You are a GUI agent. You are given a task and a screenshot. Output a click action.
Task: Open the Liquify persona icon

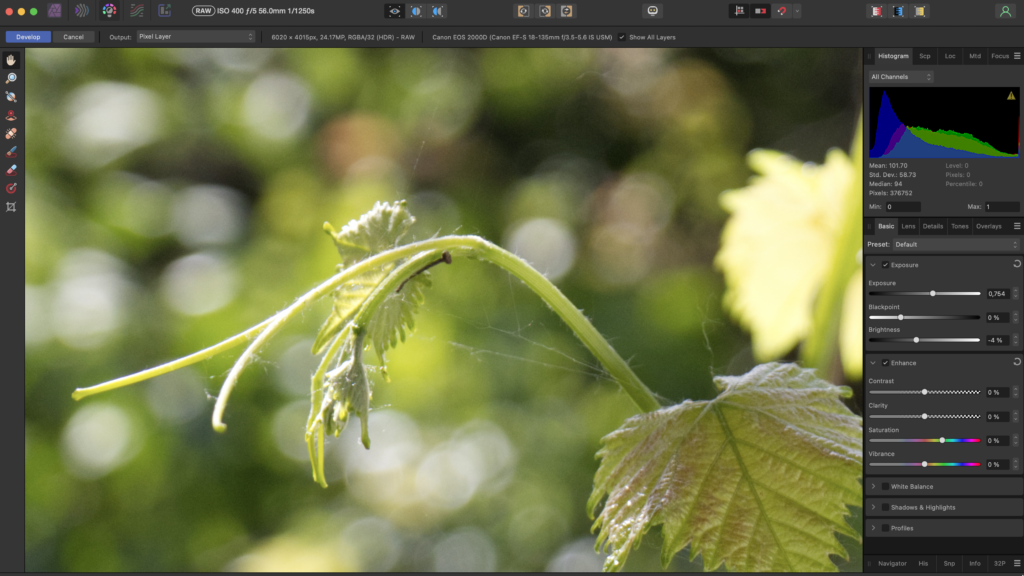[82, 11]
